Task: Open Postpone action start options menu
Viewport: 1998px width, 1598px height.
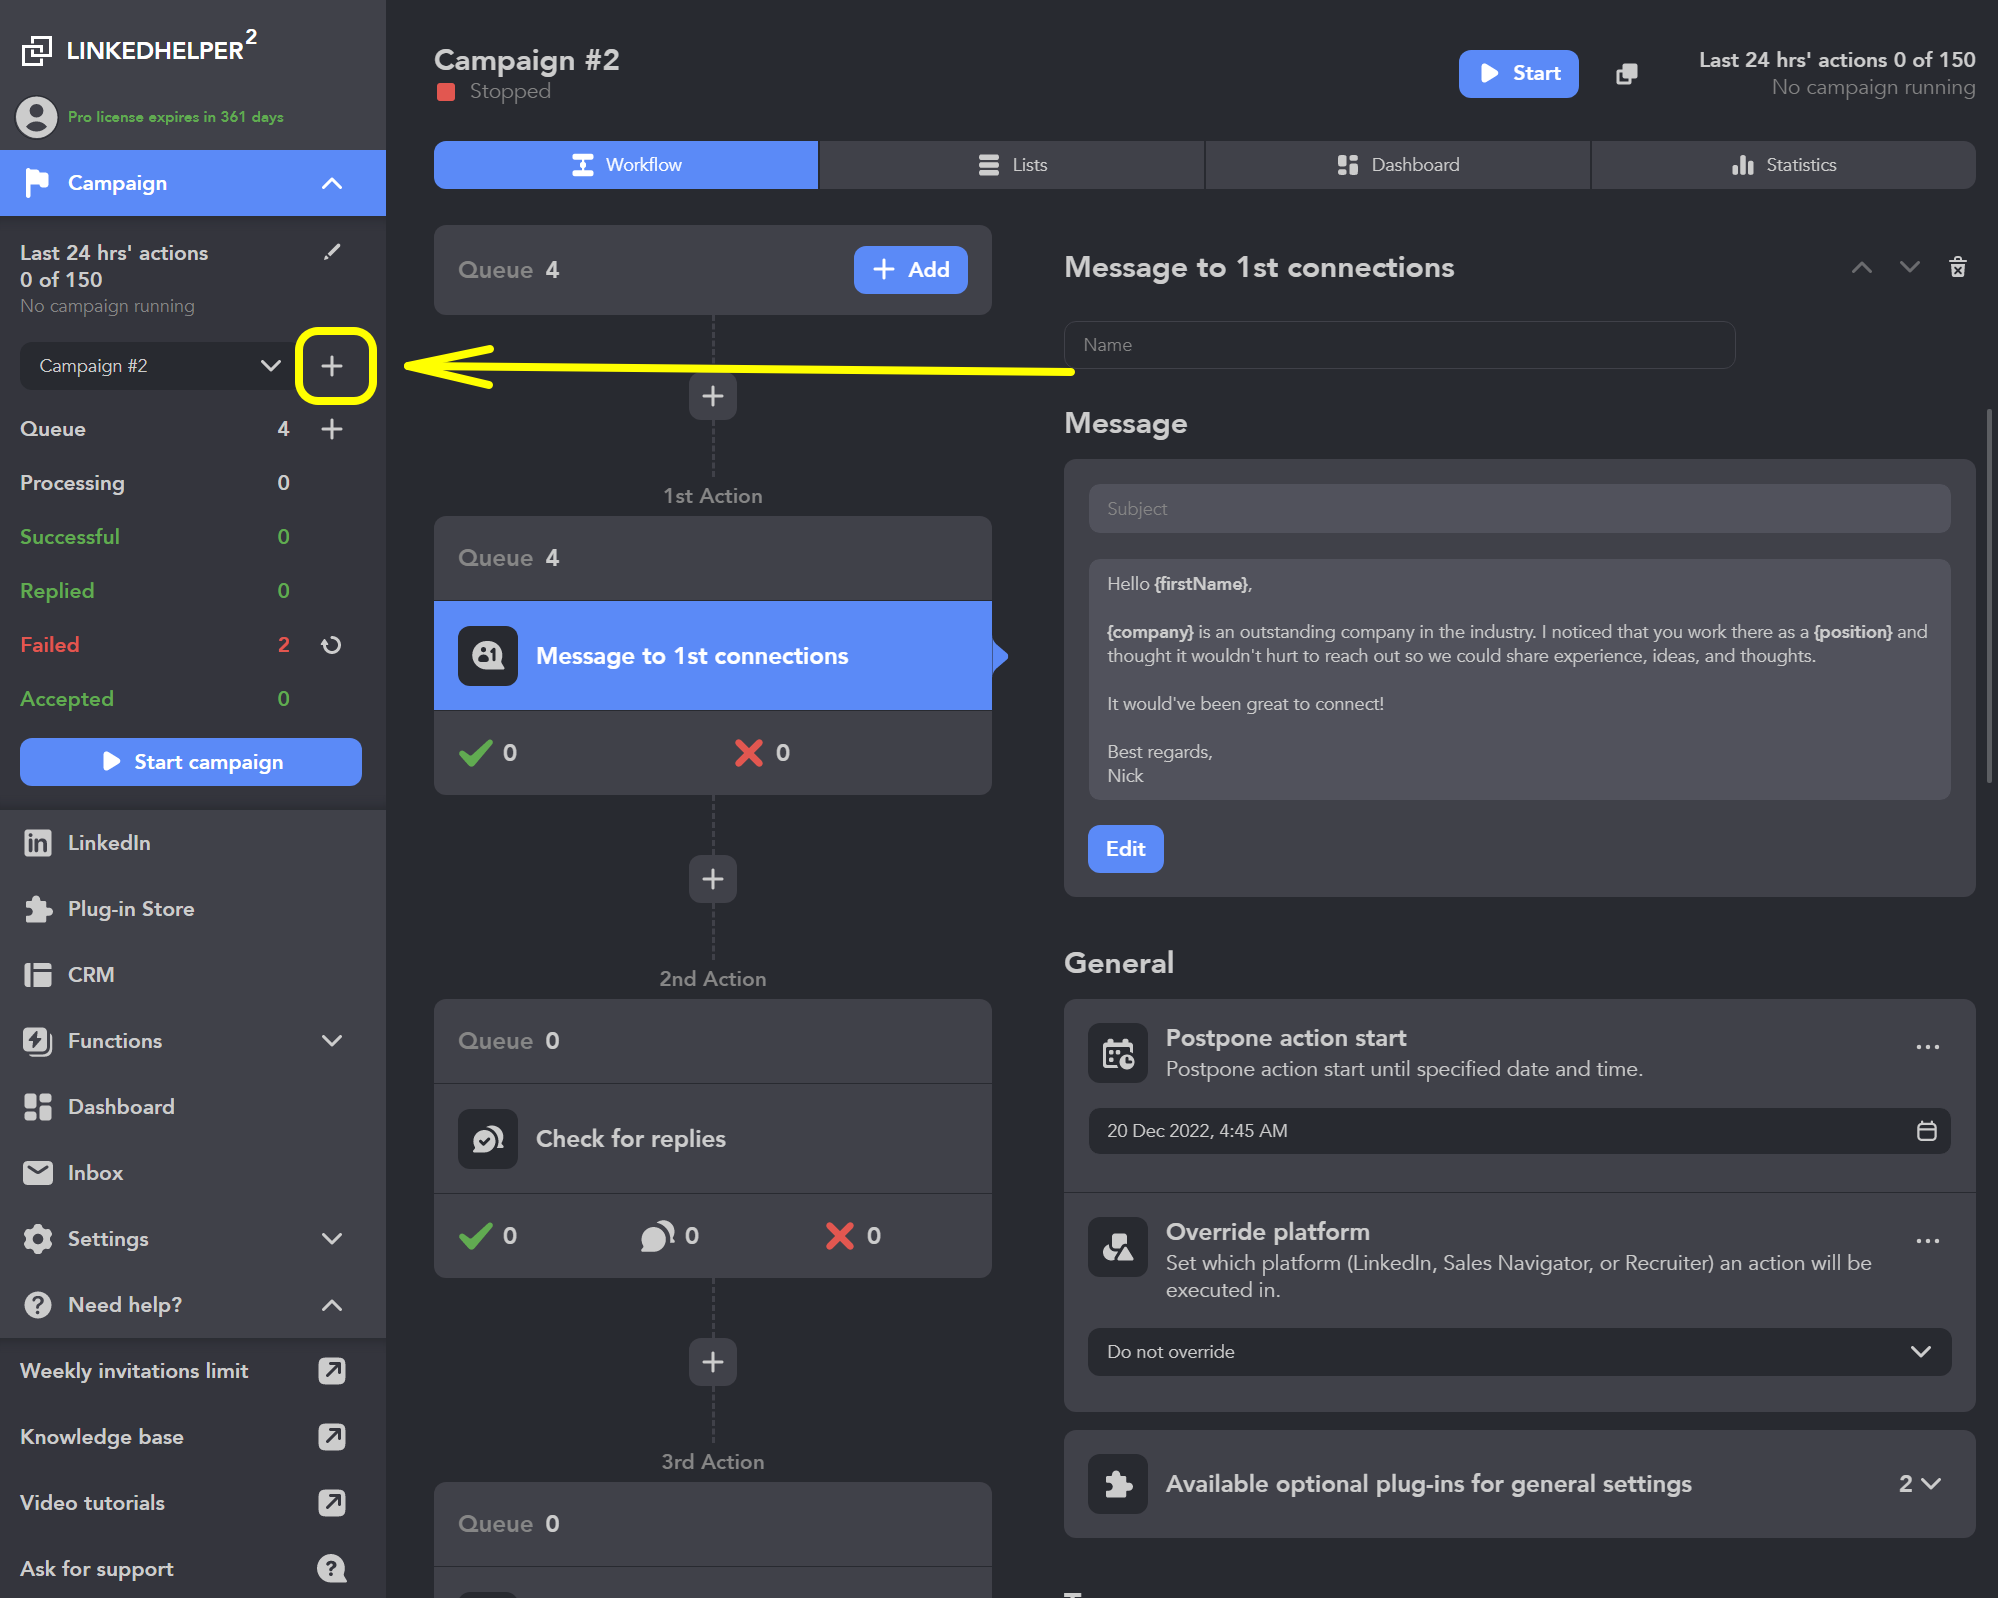Action: click(x=1927, y=1047)
